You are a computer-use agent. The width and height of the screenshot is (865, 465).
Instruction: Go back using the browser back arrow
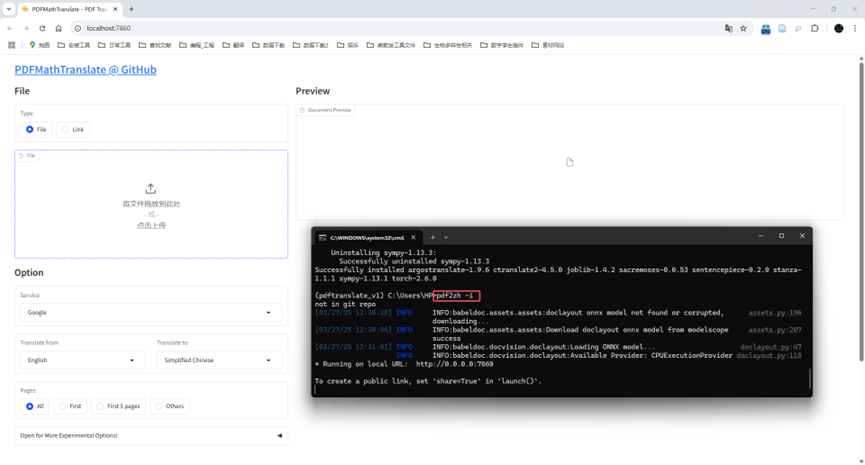pyautogui.click(x=10, y=28)
